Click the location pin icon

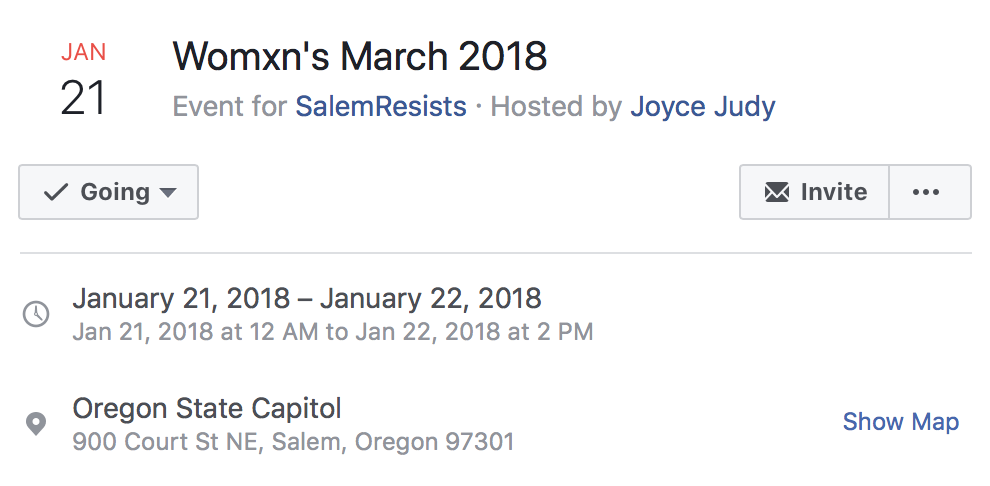point(36,424)
